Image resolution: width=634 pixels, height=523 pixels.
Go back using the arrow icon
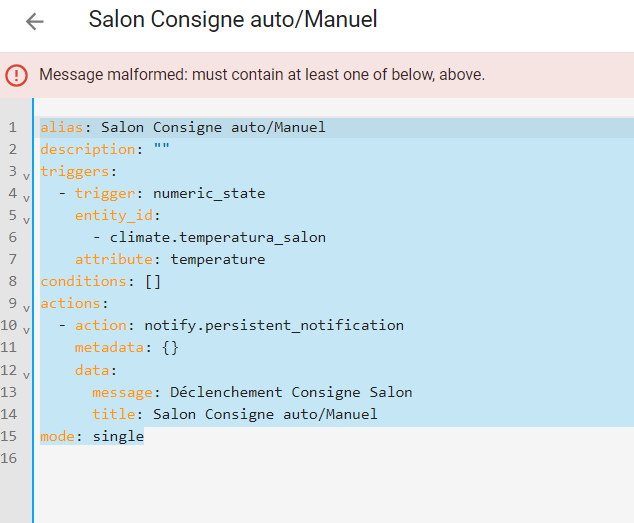(34, 21)
